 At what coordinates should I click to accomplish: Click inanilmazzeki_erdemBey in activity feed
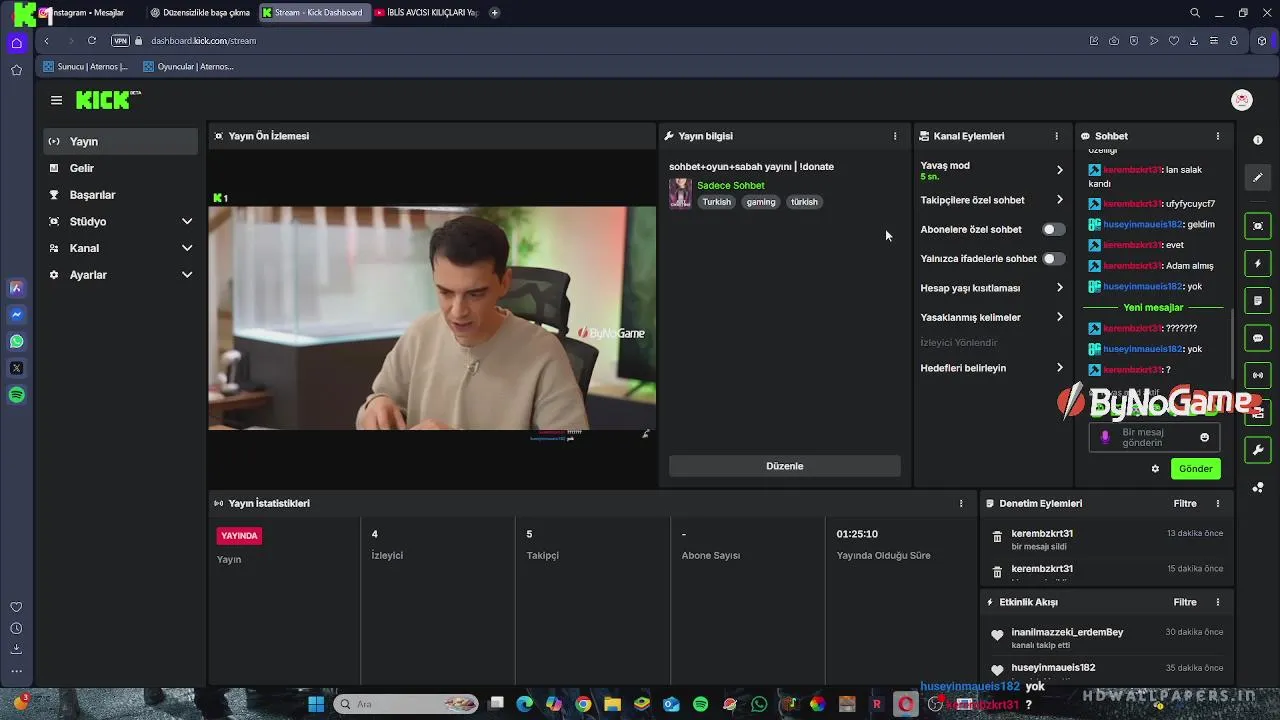pos(1067,632)
